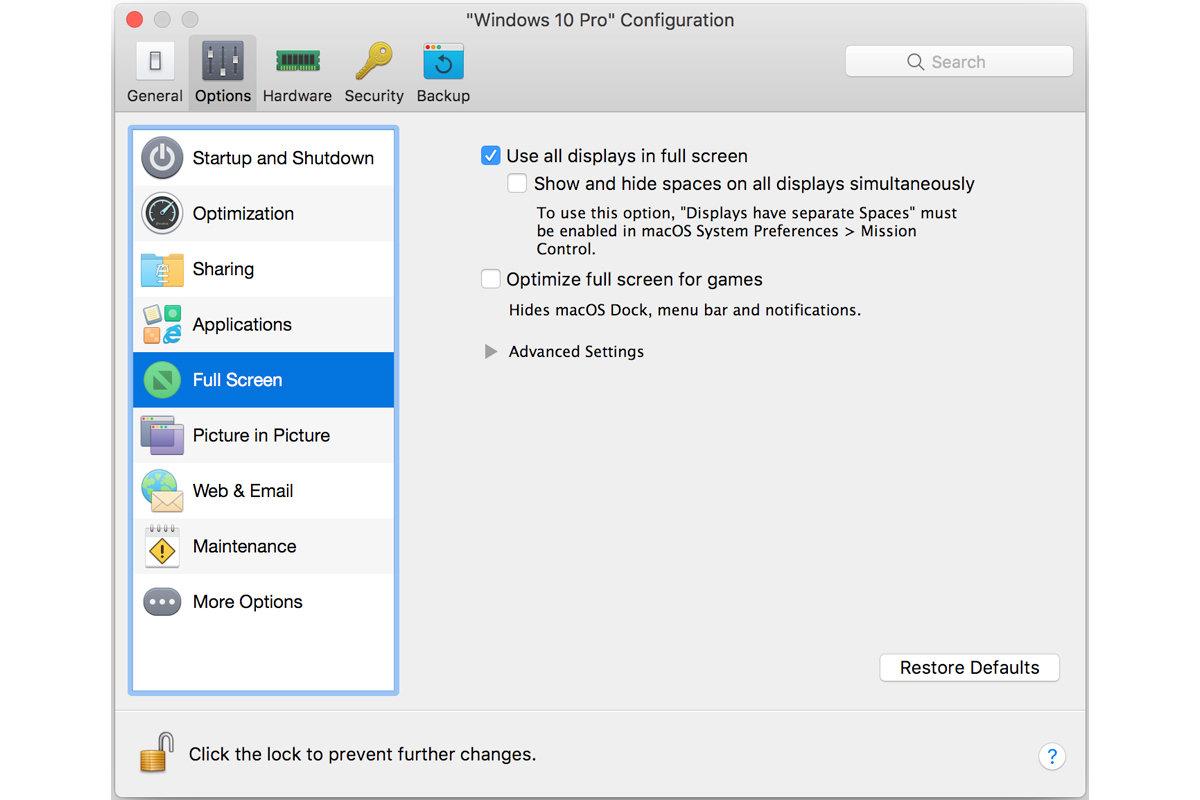Click the More Options ellipsis icon
The image size is (1200, 800).
pos(161,601)
